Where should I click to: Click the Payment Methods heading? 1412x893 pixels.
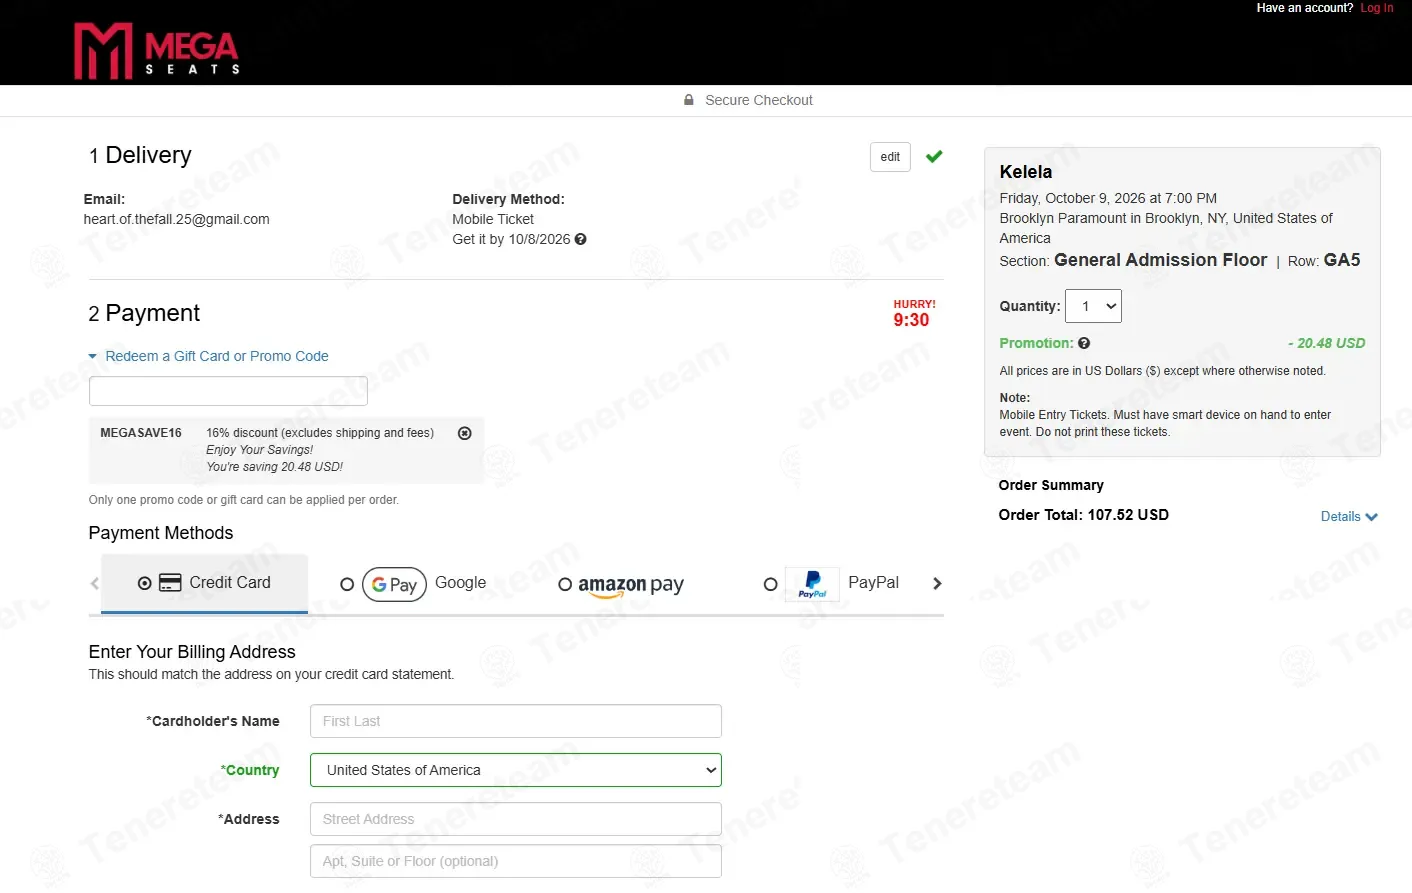click(161, 533)
